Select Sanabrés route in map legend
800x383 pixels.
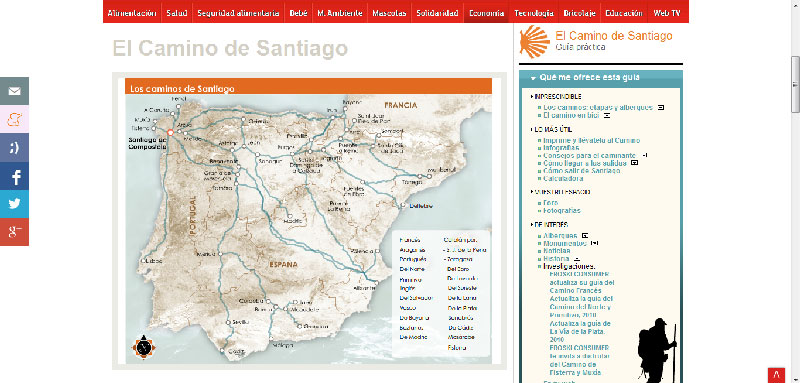point(461,318)
